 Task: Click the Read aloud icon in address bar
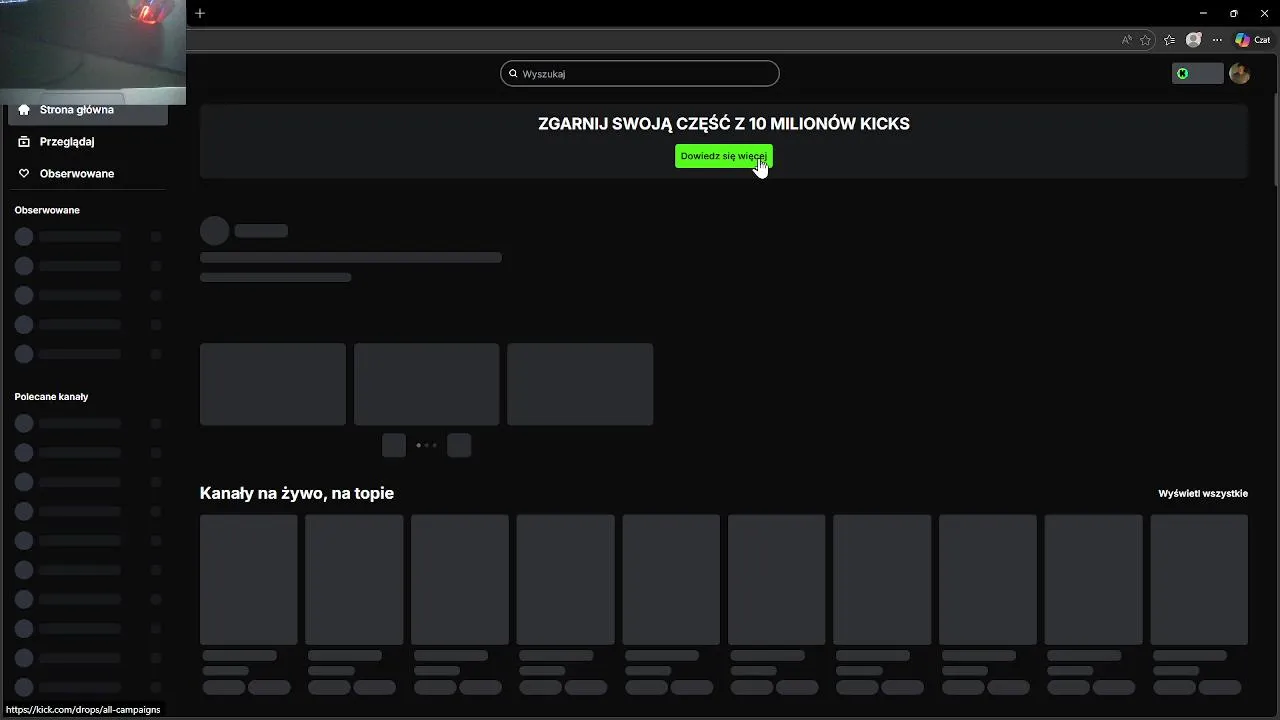click(1126, 40)
